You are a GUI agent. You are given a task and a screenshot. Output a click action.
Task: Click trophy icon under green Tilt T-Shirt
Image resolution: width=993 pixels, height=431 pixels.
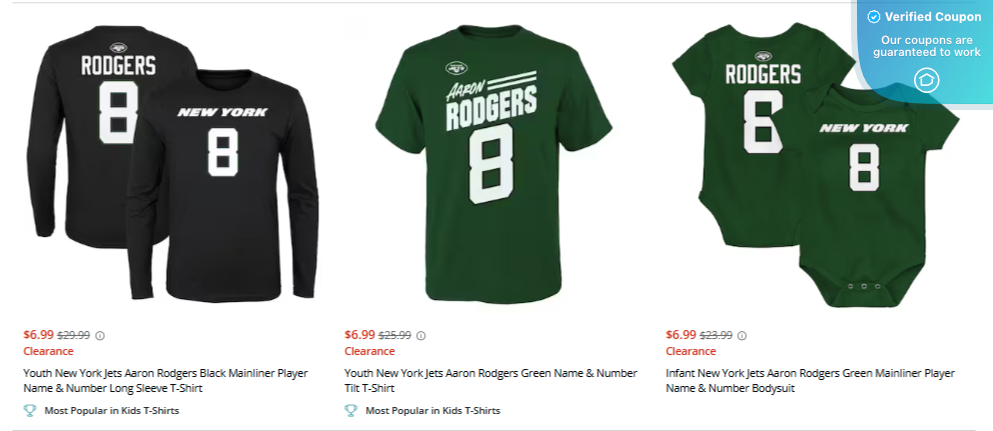351,410
